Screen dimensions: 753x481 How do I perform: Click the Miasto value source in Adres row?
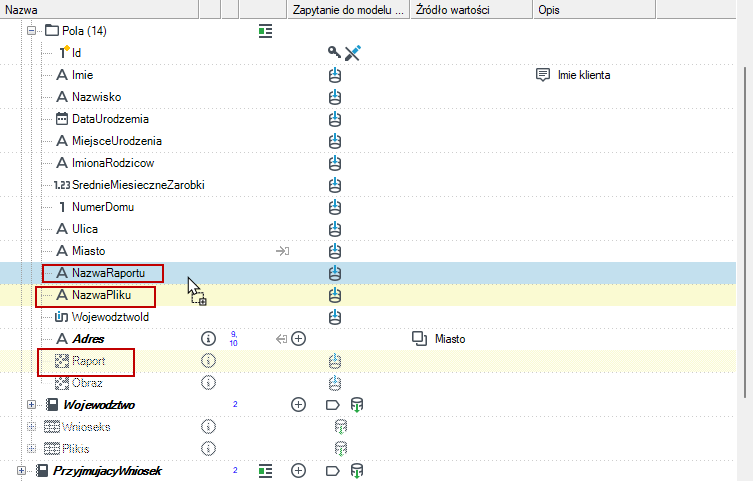[450, 339]
